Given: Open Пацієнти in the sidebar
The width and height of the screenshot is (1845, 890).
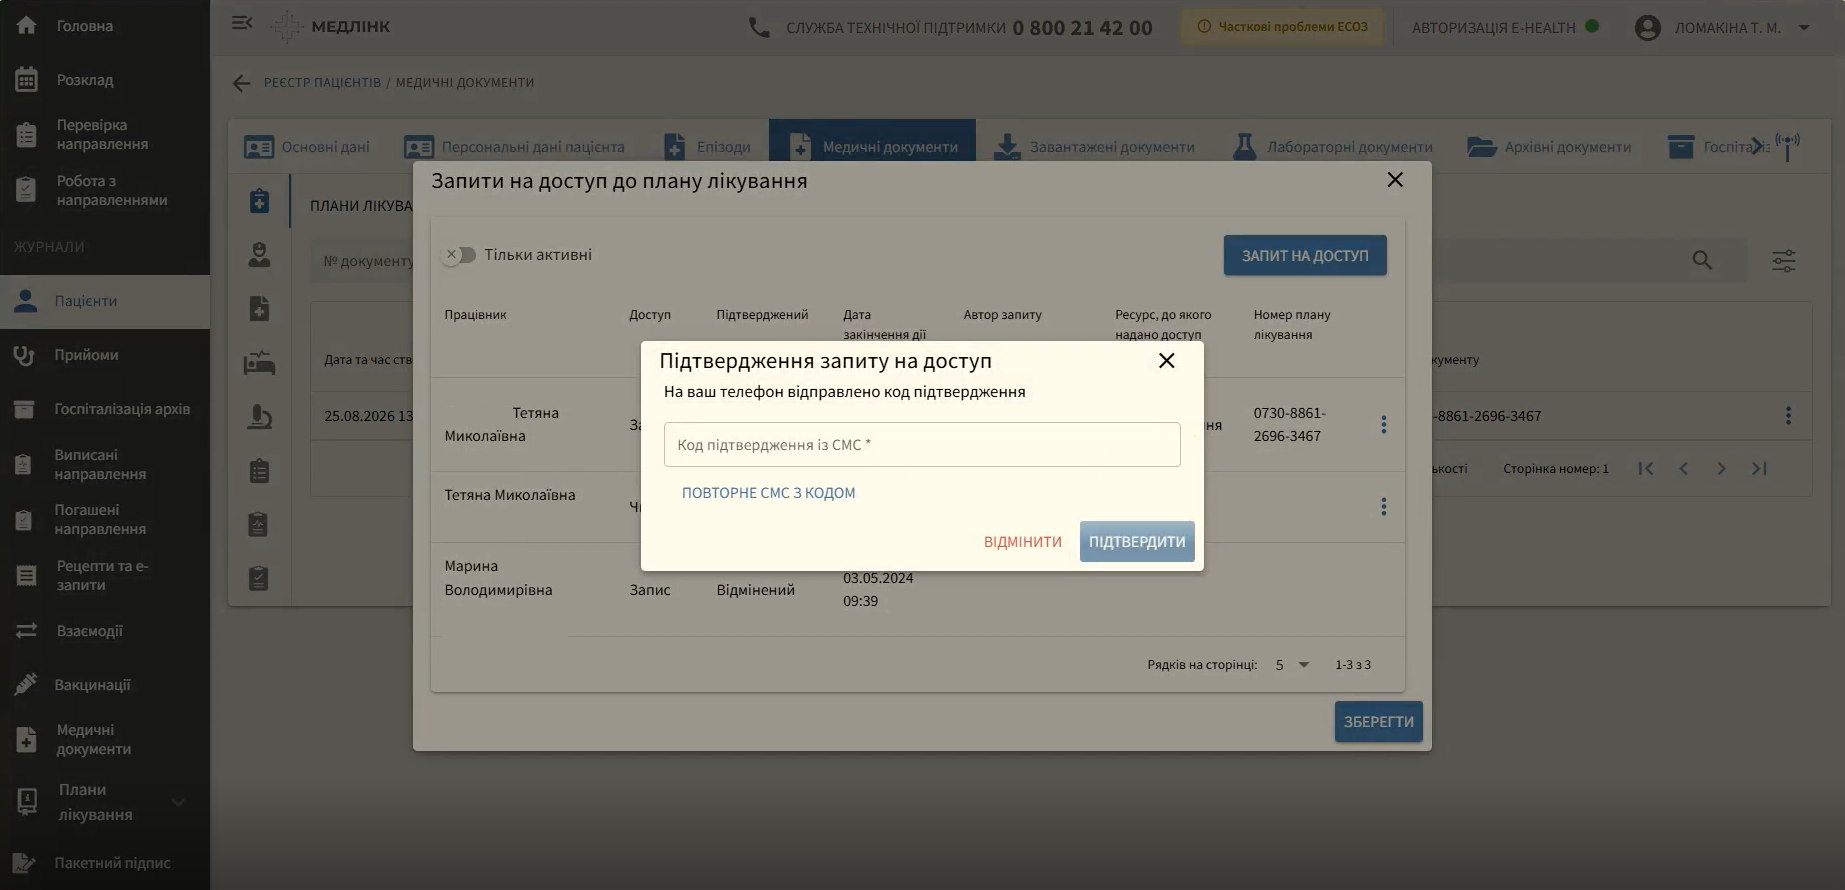Looking at the screenshot, I should [x=105, y=301].
